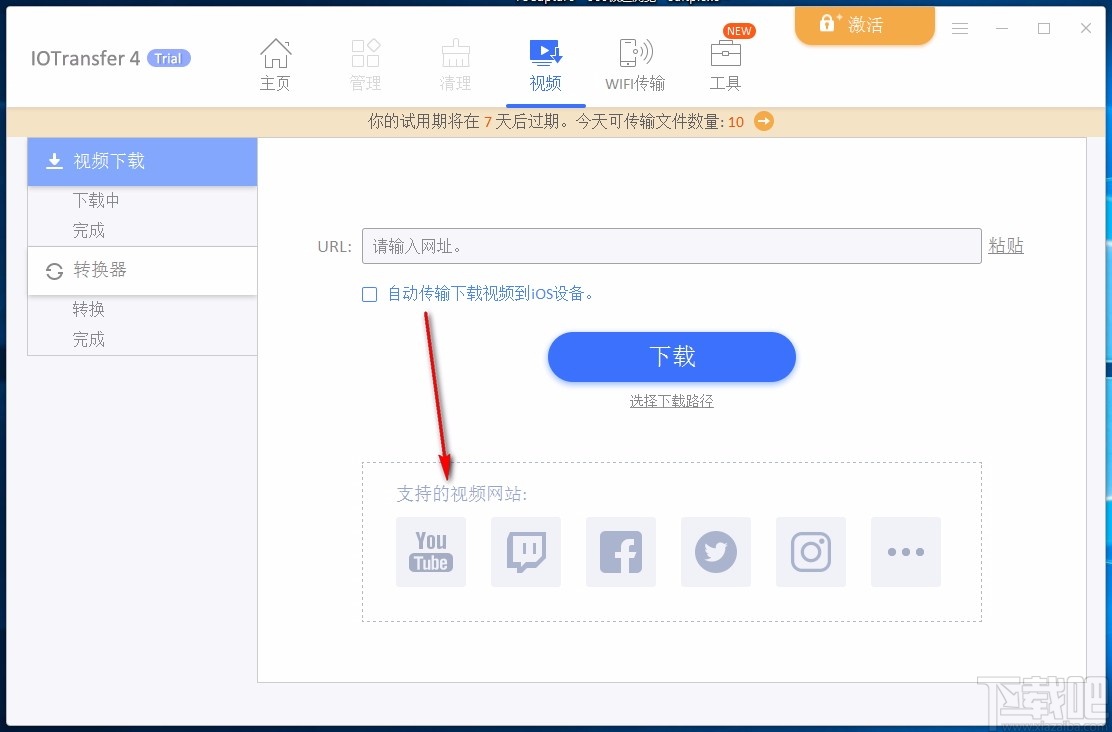Screen dimensions: 1112x732
Task: Click inside the URL input field
Action: tap(670, 245)
